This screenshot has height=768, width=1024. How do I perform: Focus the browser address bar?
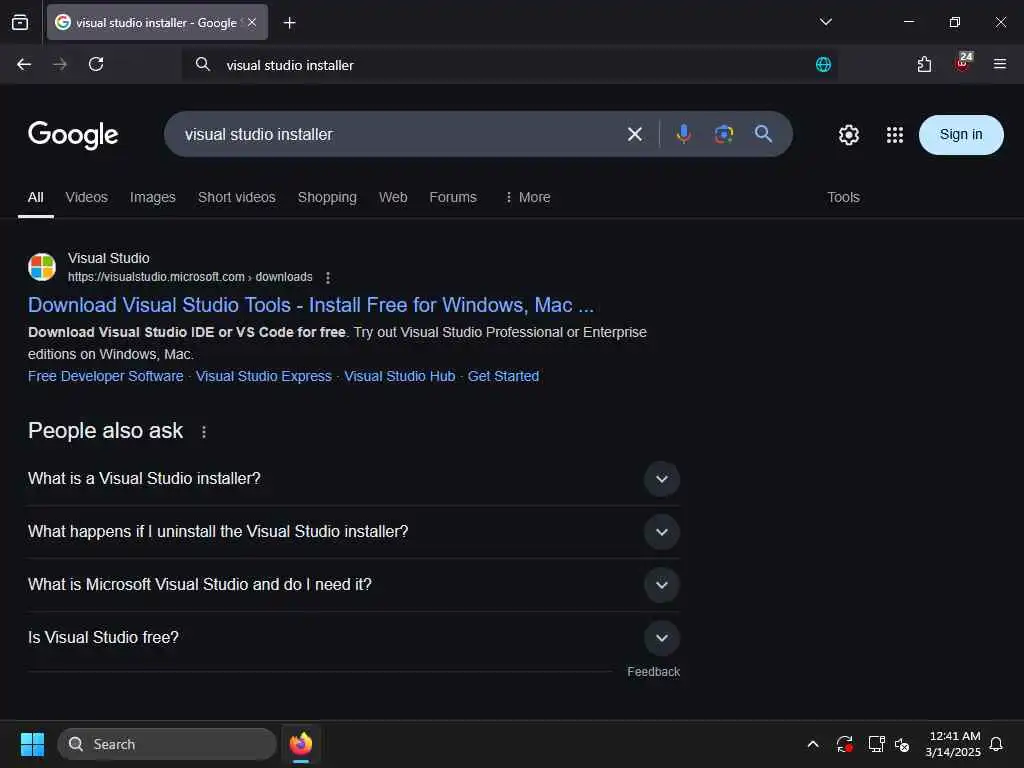(509, 65)
